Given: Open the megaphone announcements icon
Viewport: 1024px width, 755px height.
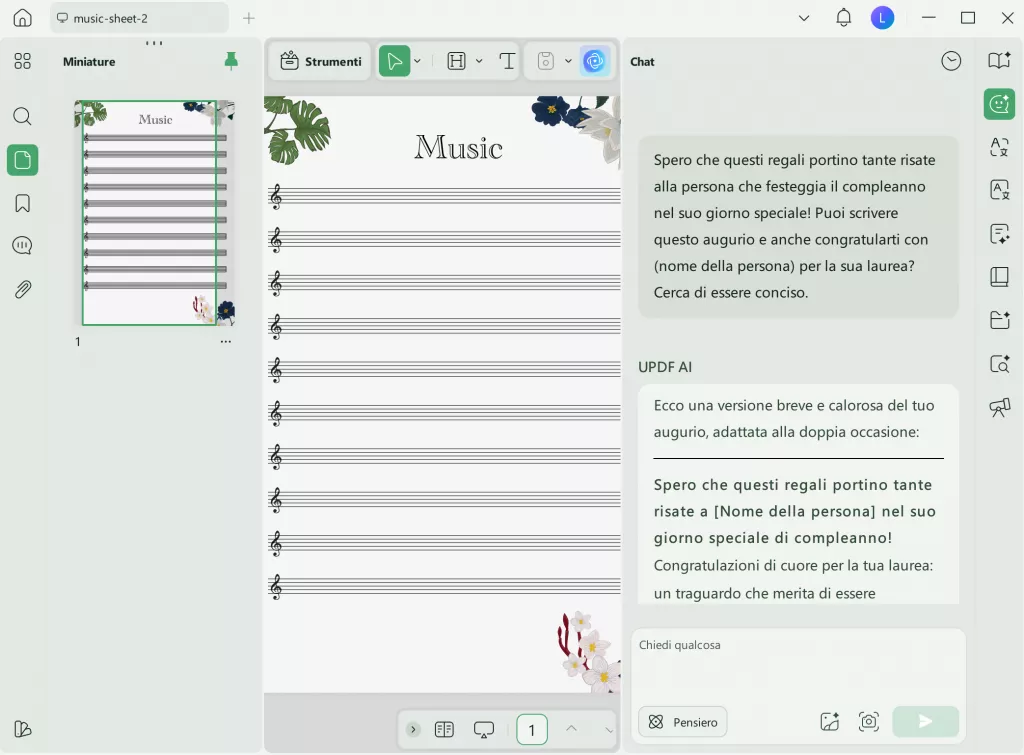Looking at the screenshot, I should click(x=999, y=408).
